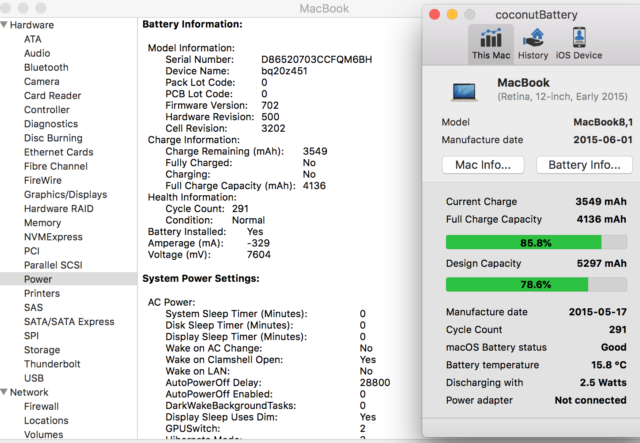
Task: Open the This Mac tab icon
Action: pyautogui.click(x=491, y=38)
